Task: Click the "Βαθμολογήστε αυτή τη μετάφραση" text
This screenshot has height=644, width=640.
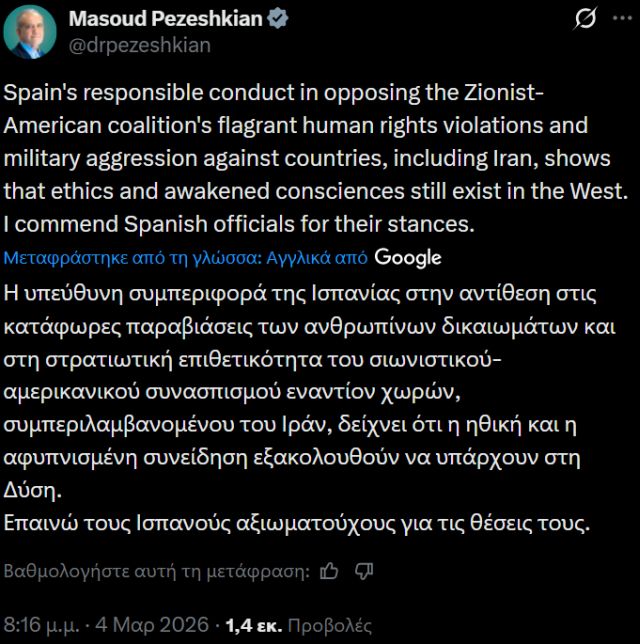Action: pyautogui.click(x=158, y=571)
